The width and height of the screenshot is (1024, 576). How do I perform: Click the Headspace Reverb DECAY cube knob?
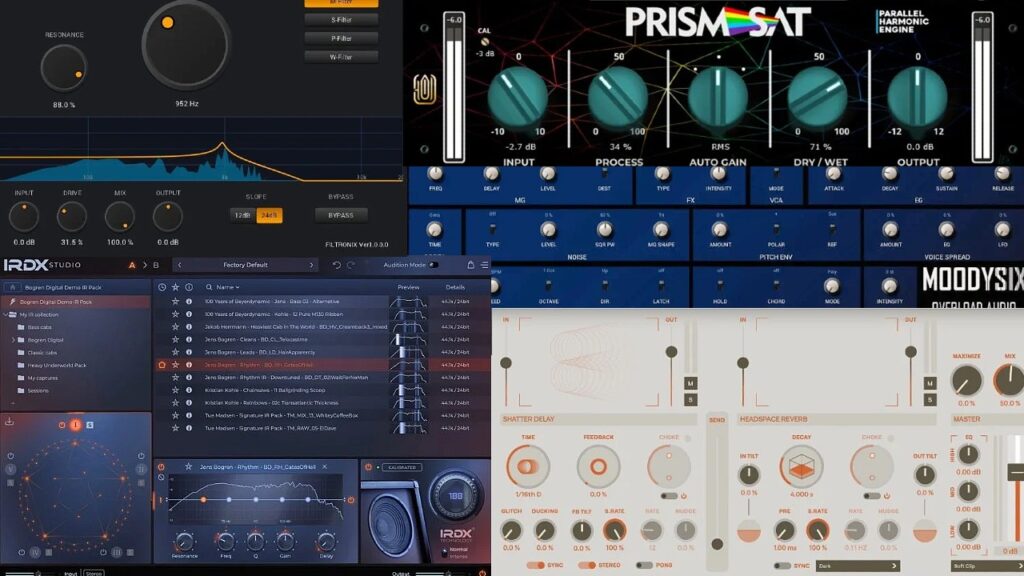[801, 466]
